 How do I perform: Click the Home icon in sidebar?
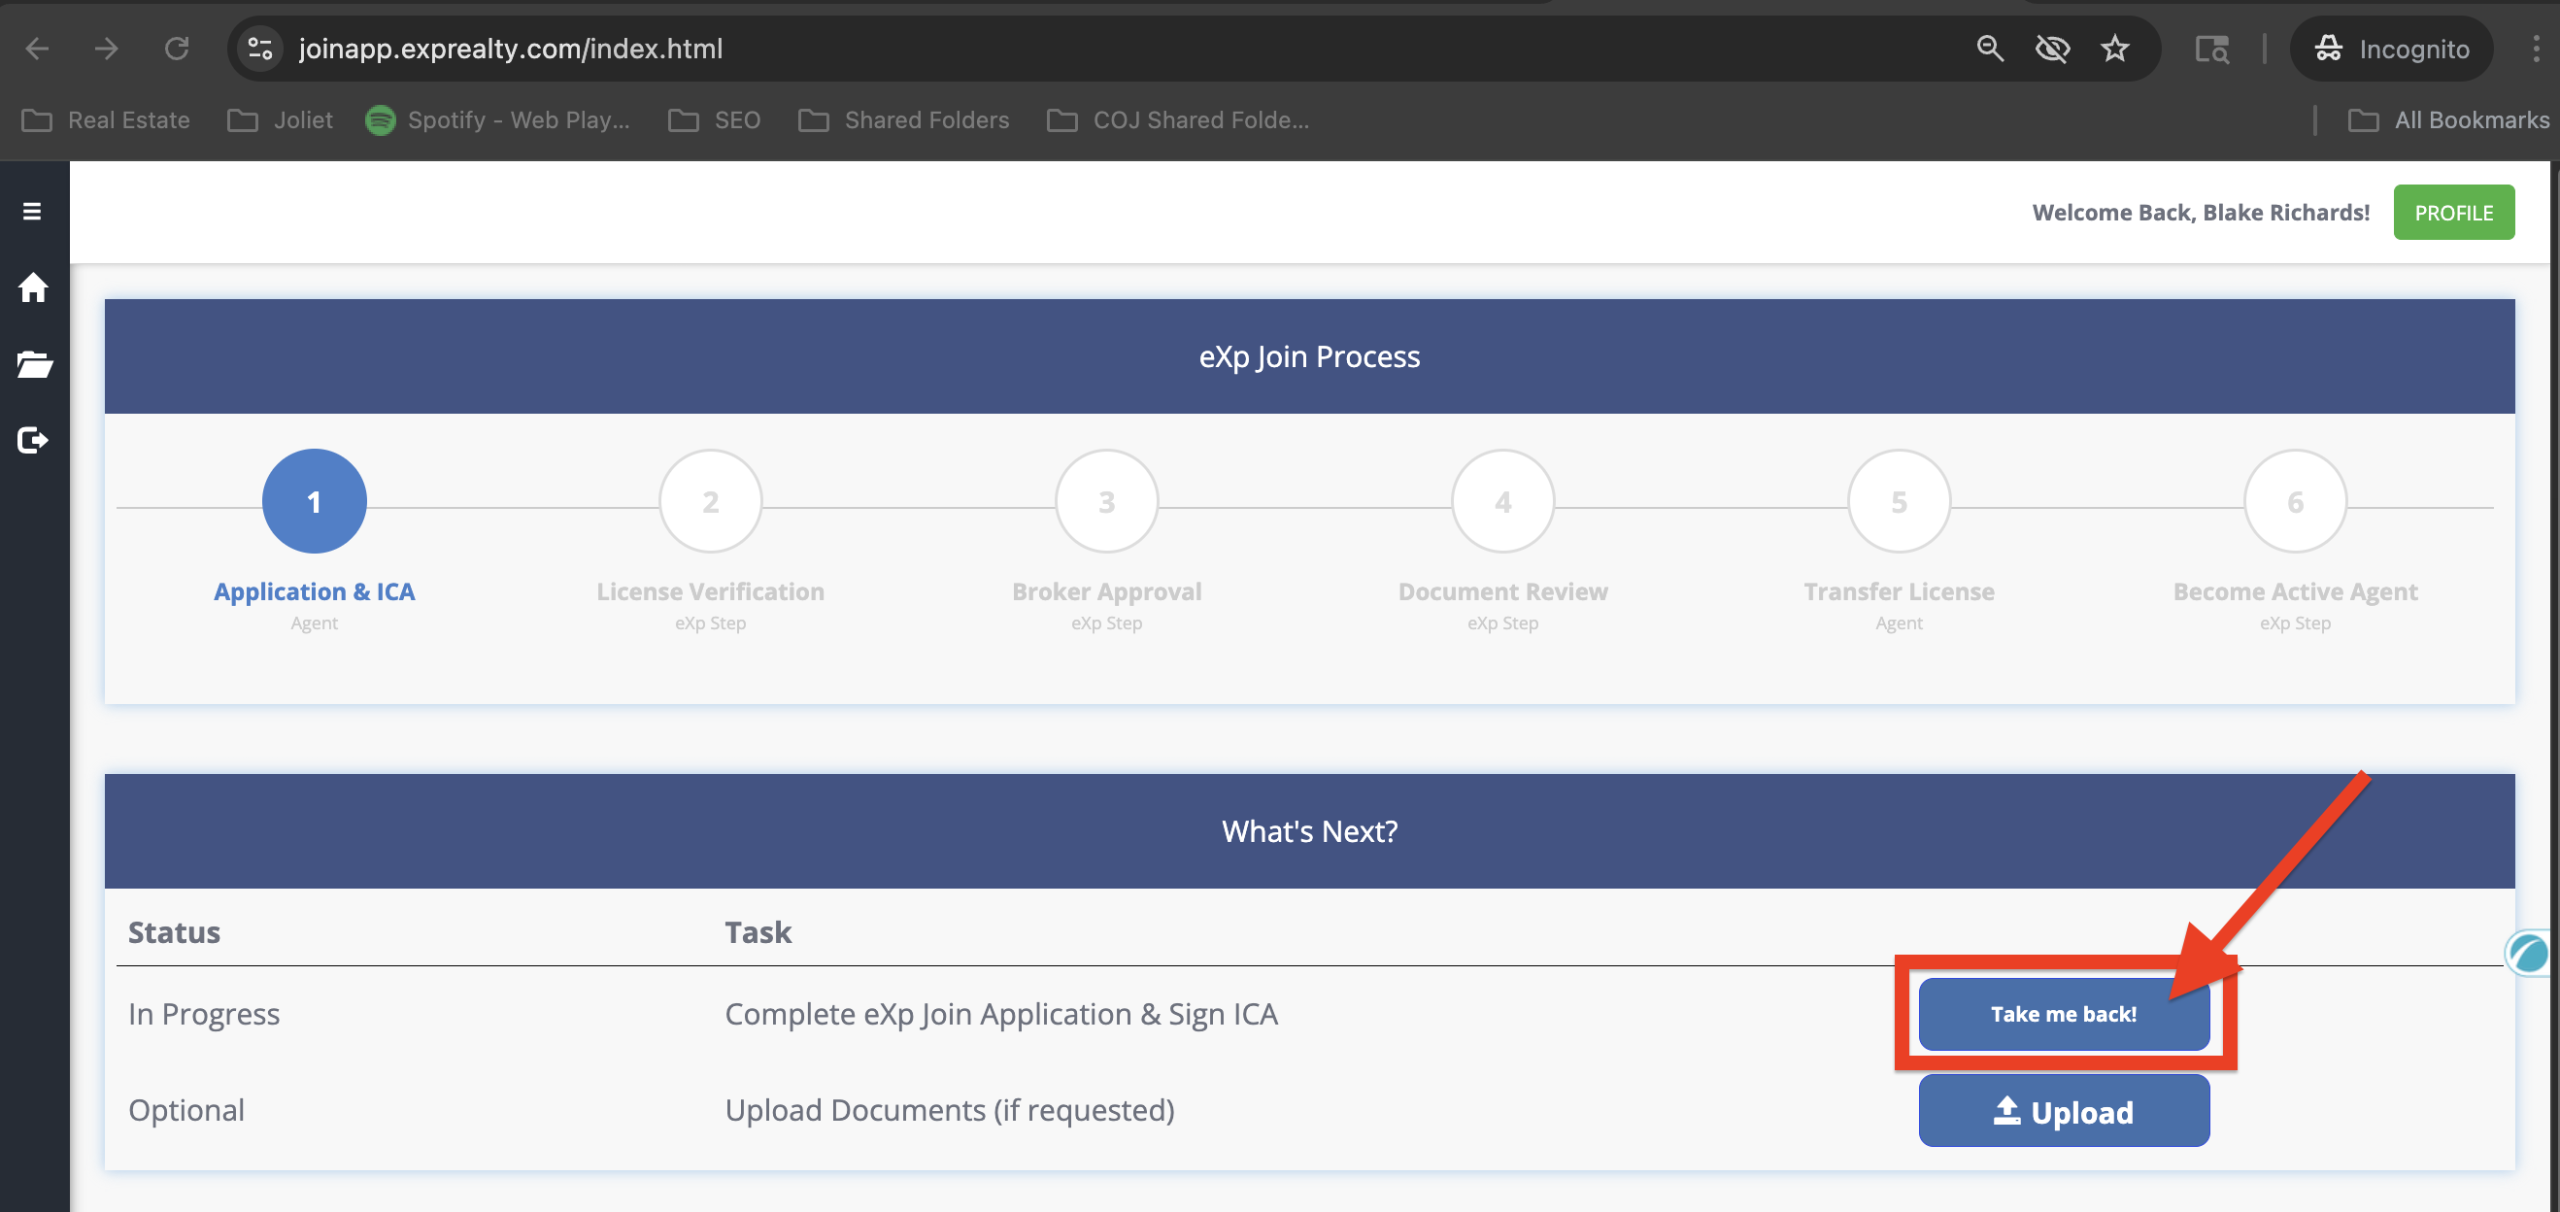(x=33, y=288)
